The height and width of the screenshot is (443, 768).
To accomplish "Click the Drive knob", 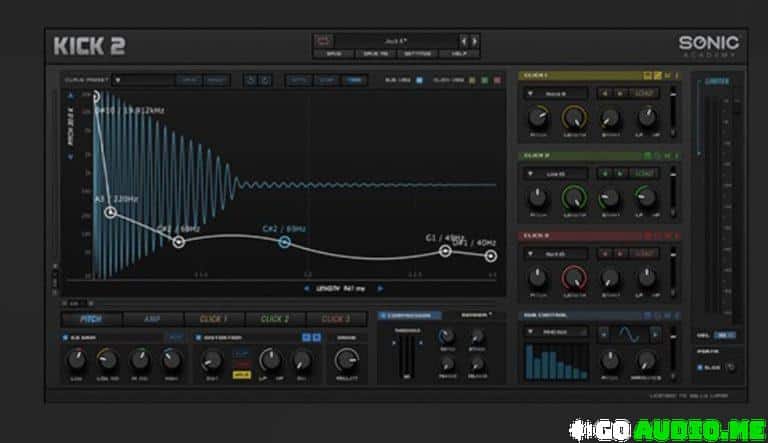I will [347, 361].
